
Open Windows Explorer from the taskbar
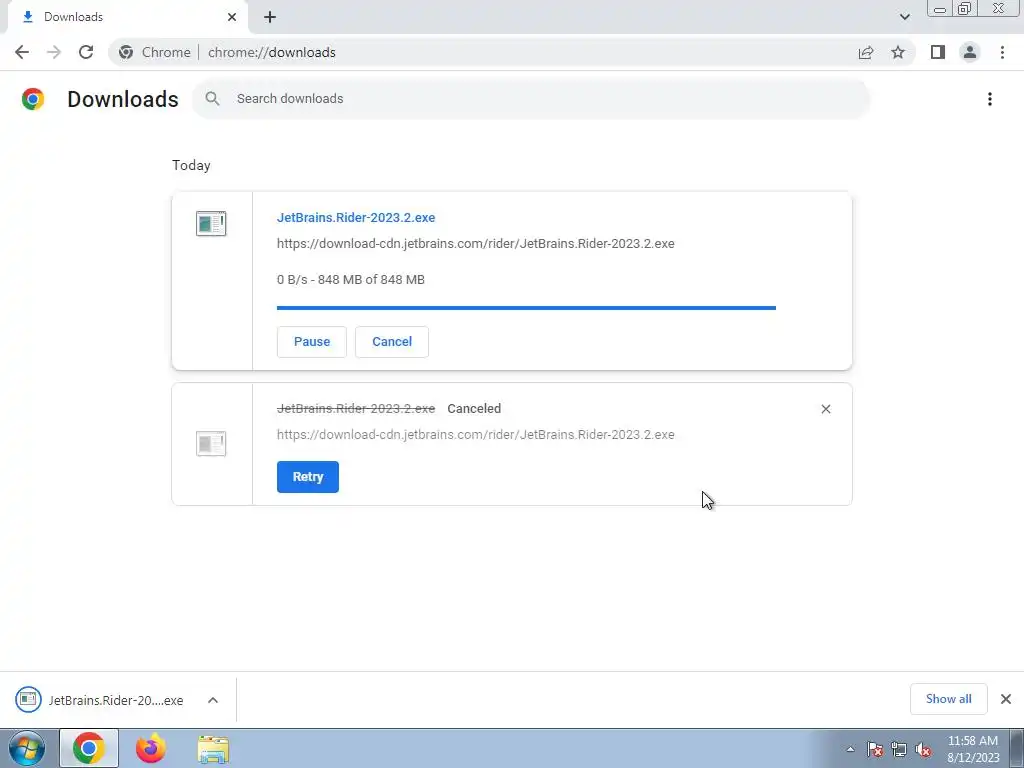coord(213,748)
